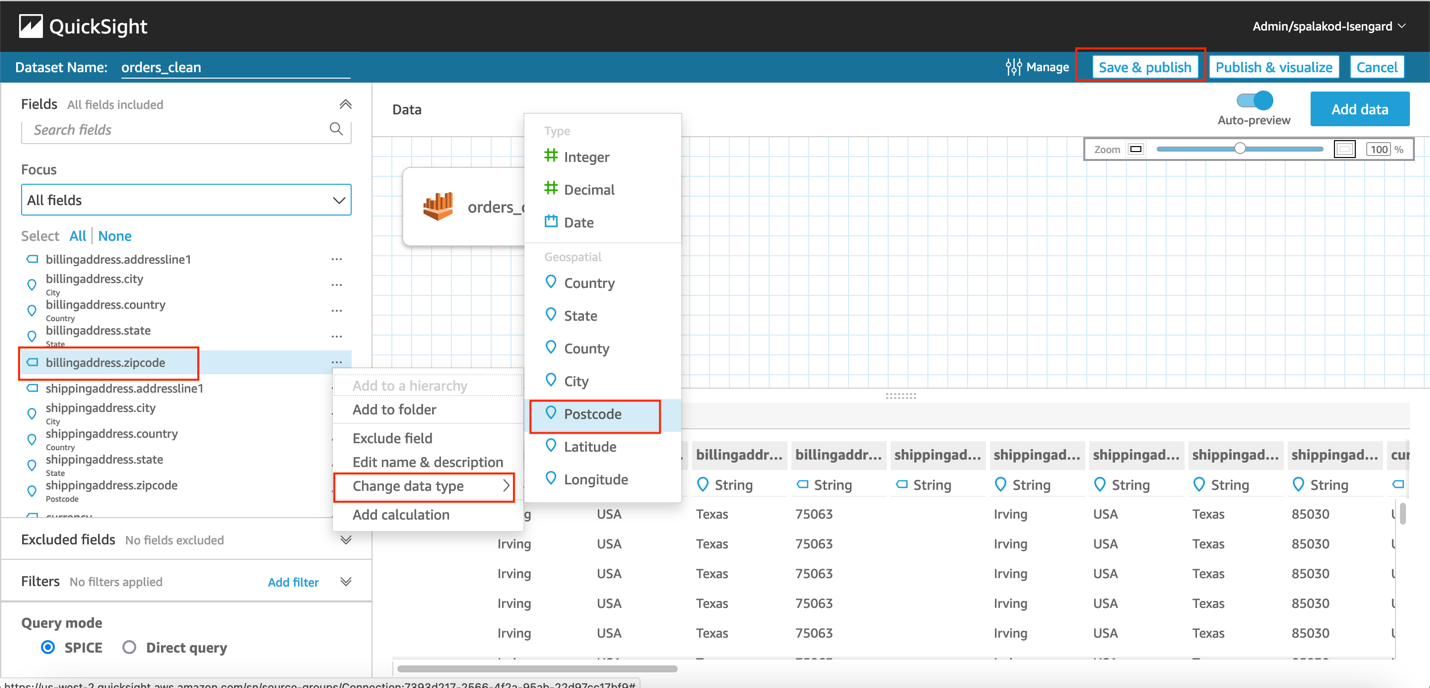Viewport: 1430px width, 688px height.
Task: Click the hash icon next to Integer
Action: coord(551,155)
